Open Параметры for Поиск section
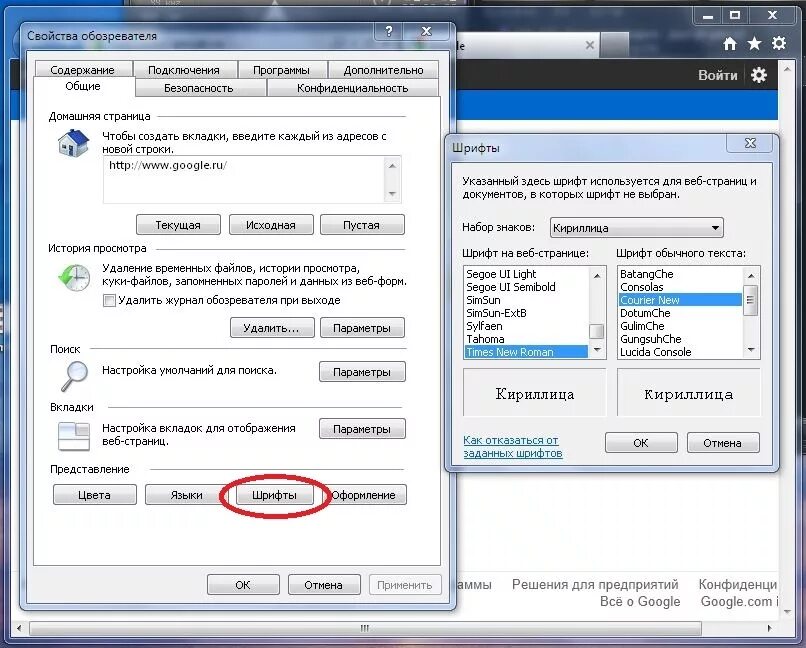The width and height of the screenshot is (806, 648). (x=362, y=372)
